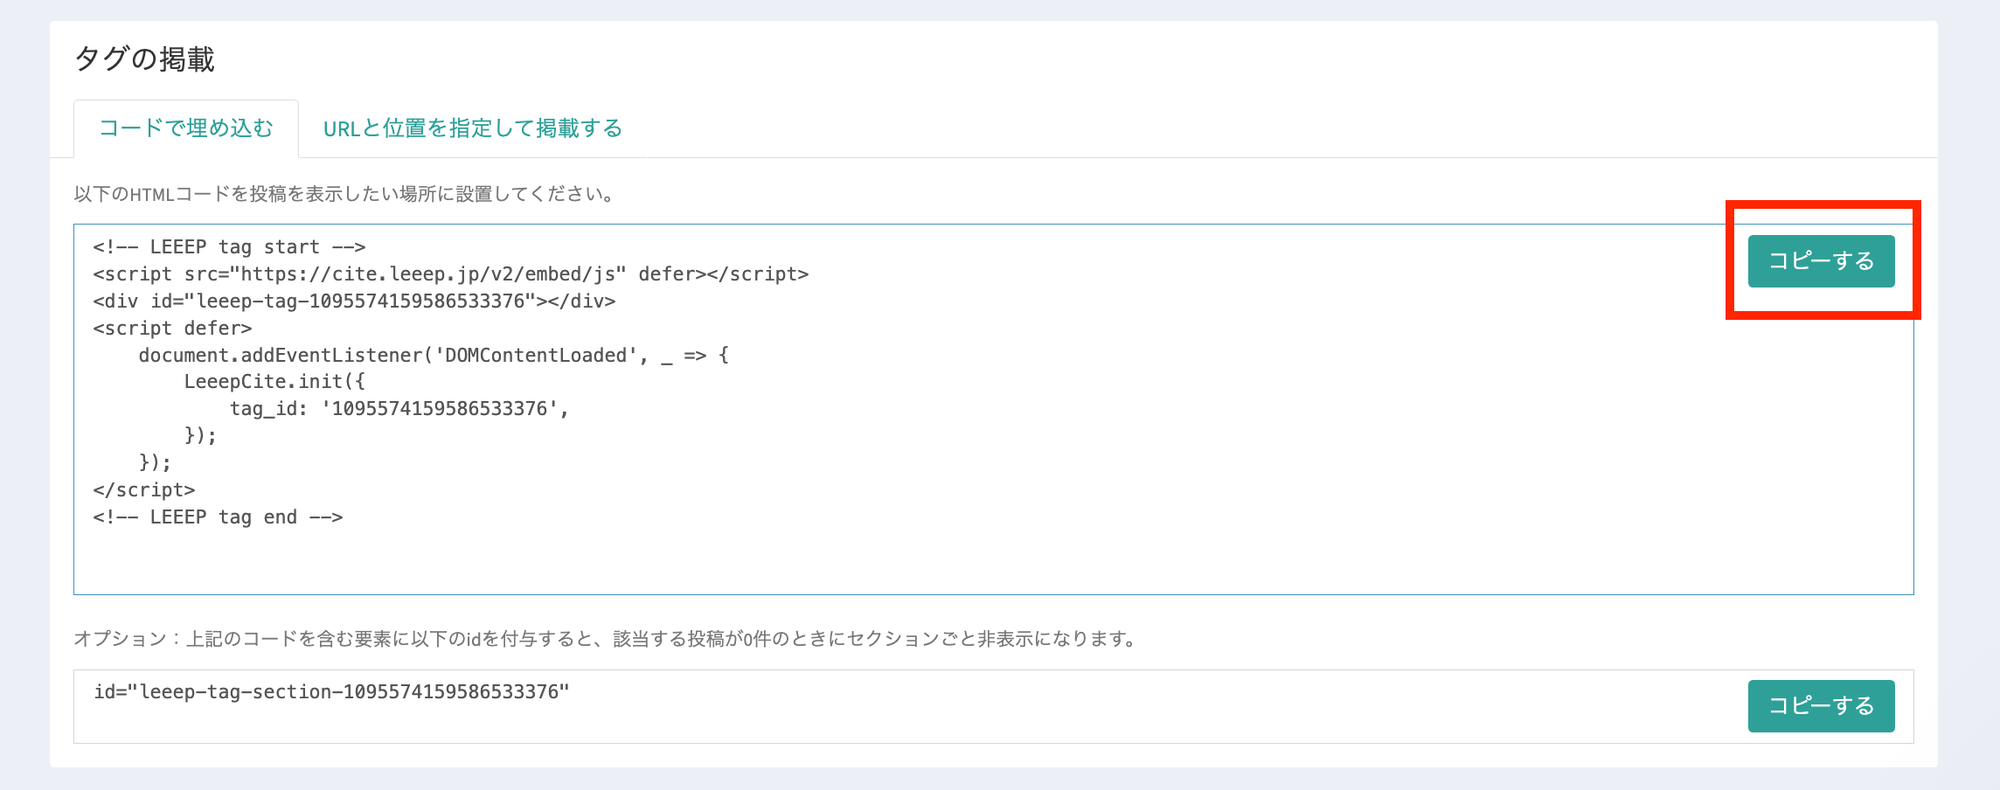The width and height of the screenshot is (2000, 790).
Task: Click the "LeeepCite.init({" code line
Action: pyautogui.click(x=274, y=382)
